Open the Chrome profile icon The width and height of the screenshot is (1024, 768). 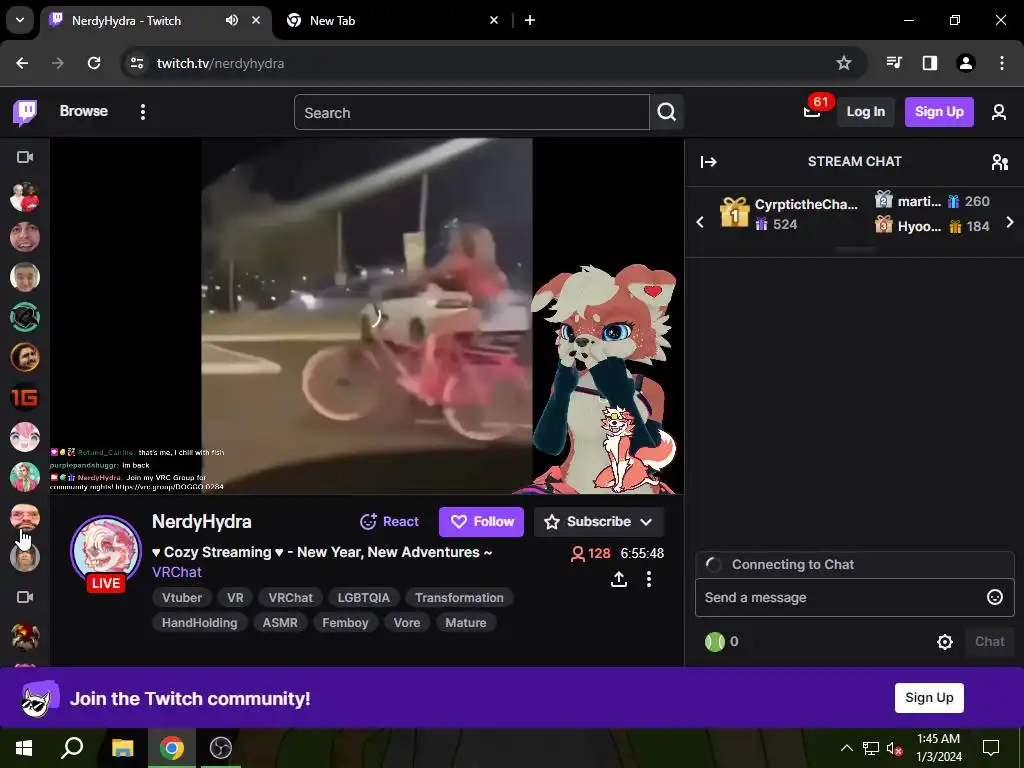pos(966,63)
